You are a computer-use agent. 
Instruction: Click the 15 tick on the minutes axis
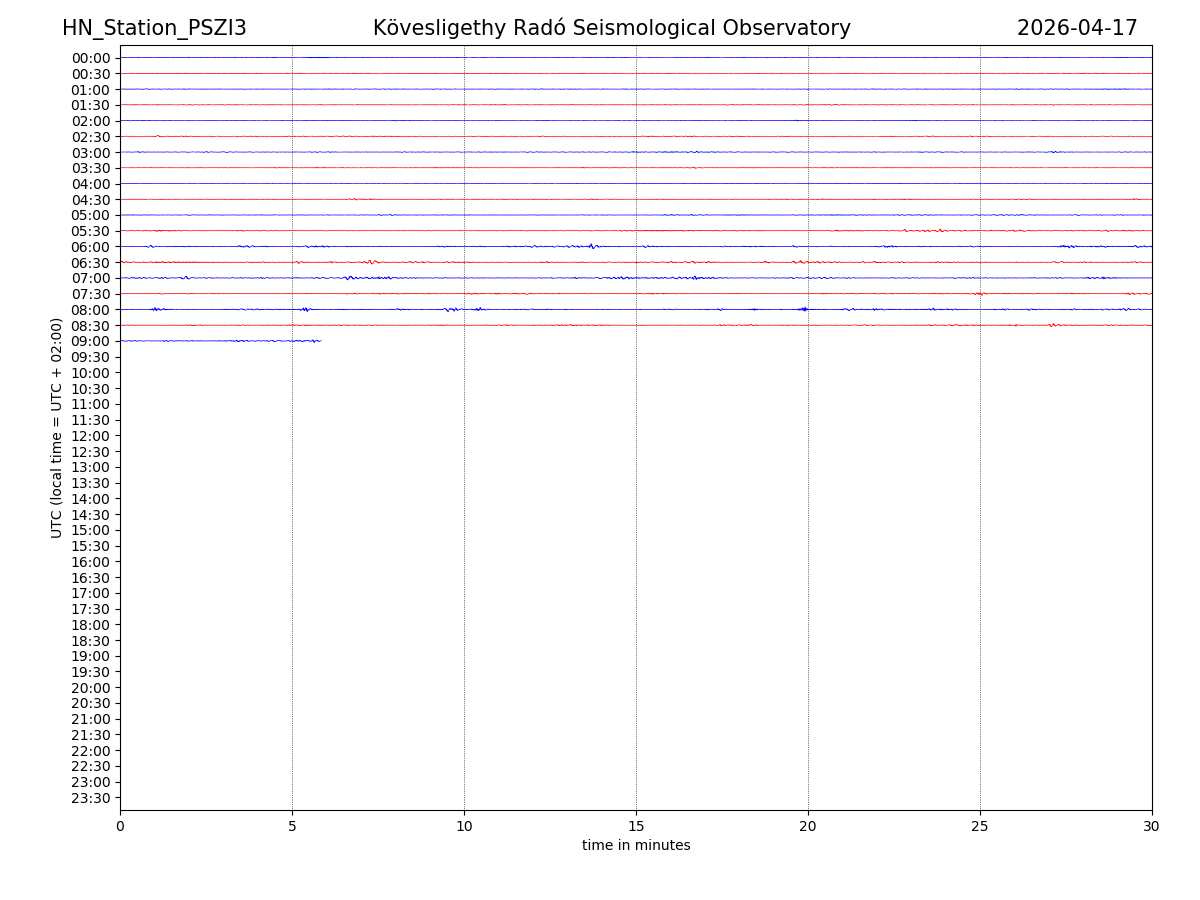(x=636, y=827)
